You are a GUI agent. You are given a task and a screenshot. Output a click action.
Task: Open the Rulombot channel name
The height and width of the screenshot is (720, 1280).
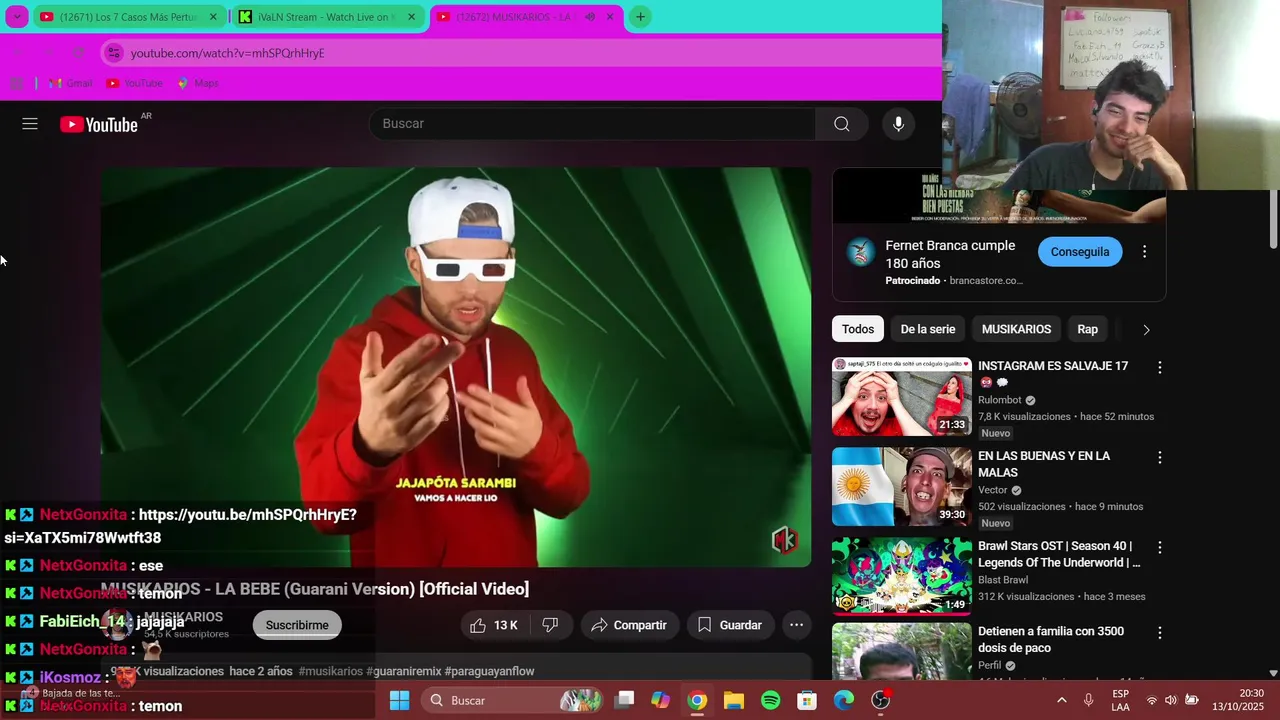pyautogui.click(x=1000, y=400)
